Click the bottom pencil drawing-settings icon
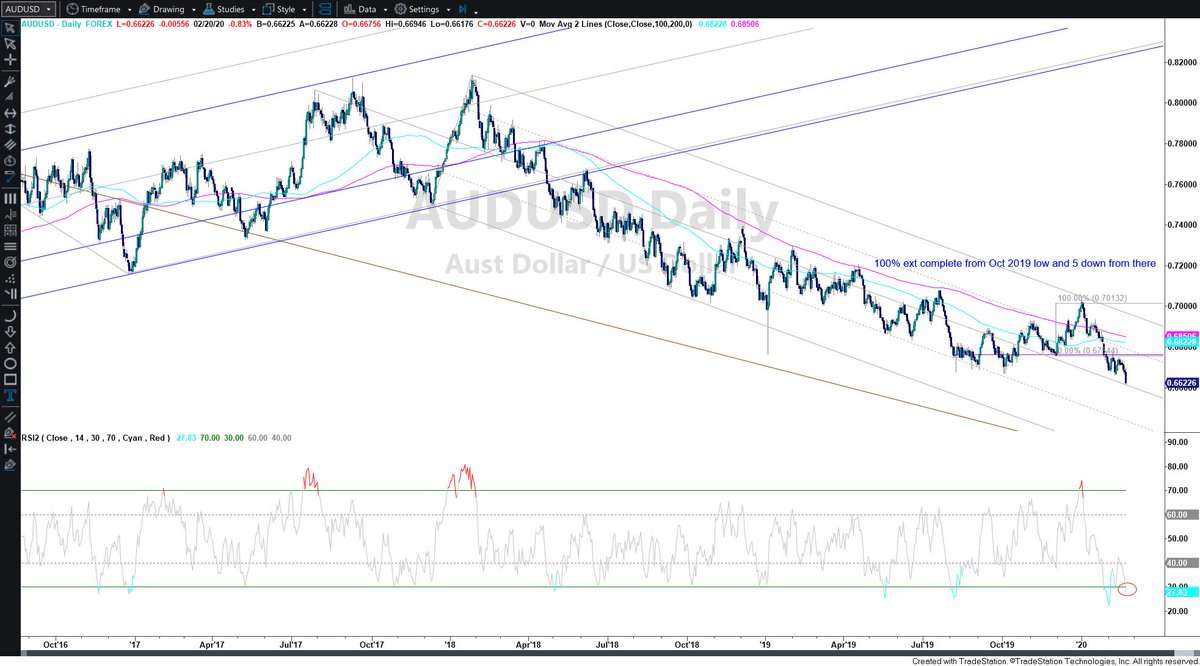This screenshot has height=666, width=1200. 11,465
